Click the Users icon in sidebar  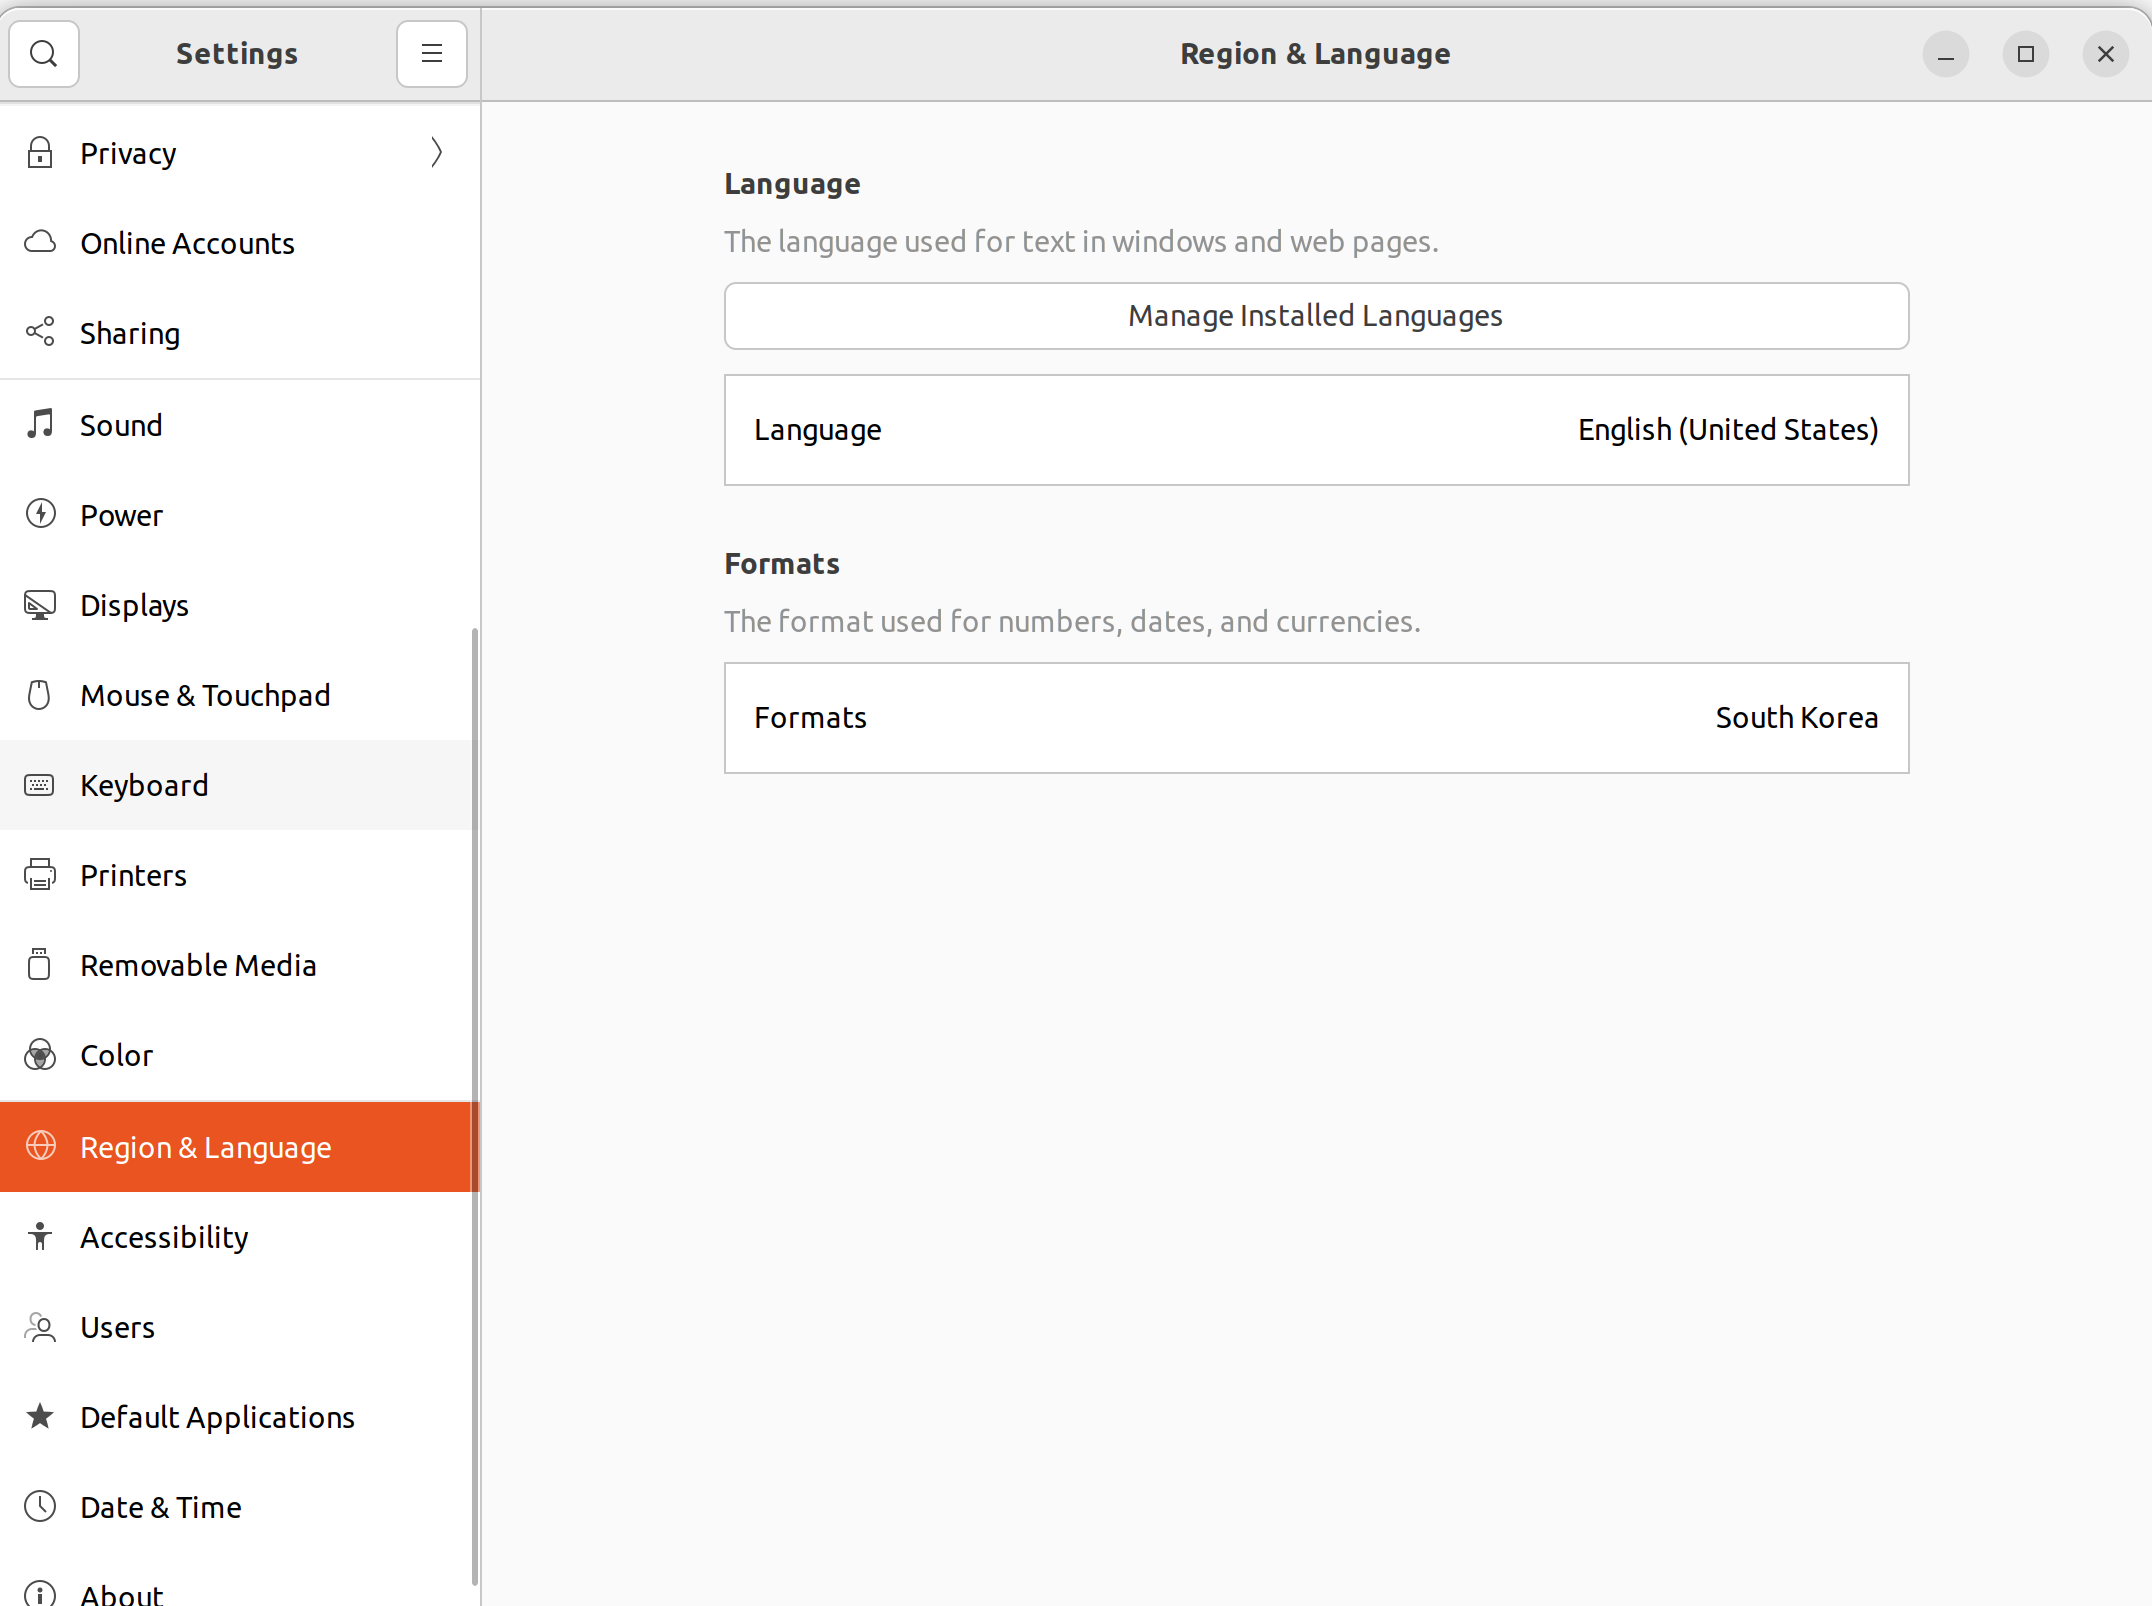pyautogui.click(x=40, y=1327)
